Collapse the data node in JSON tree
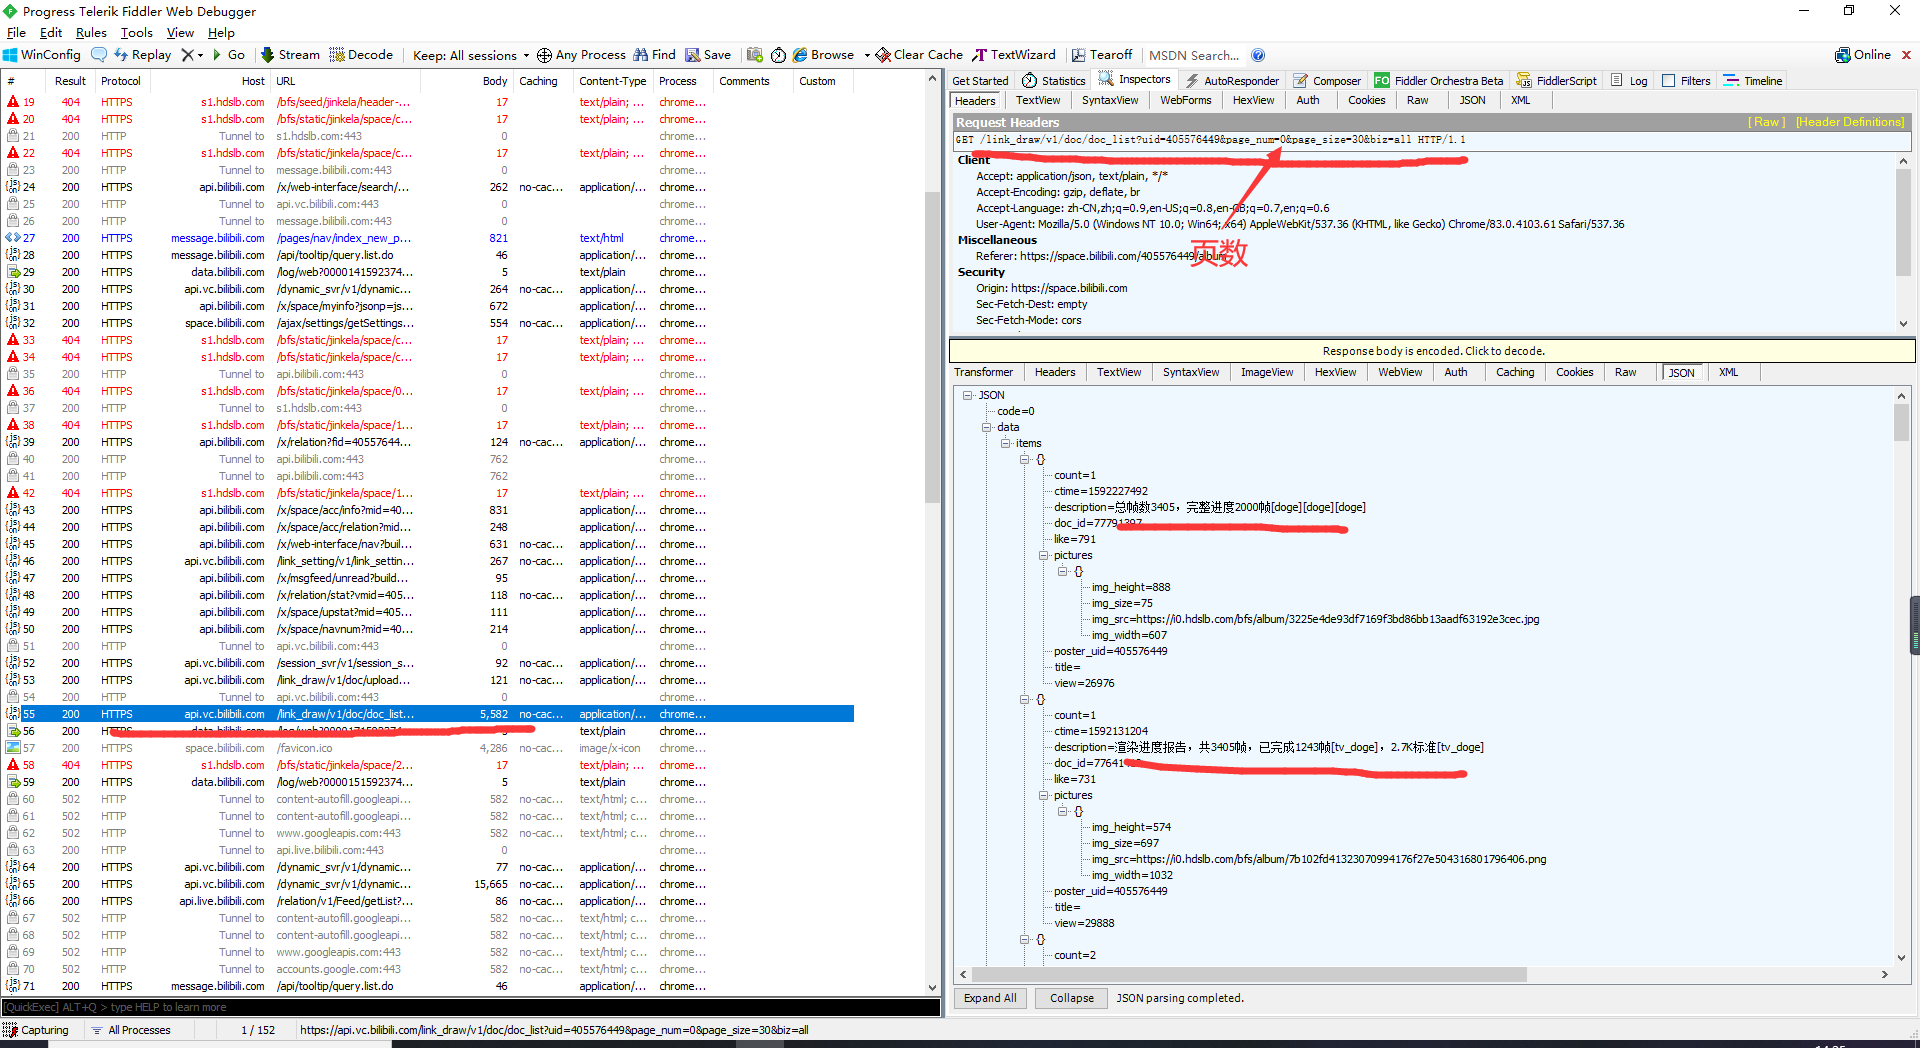 (986, 428)
